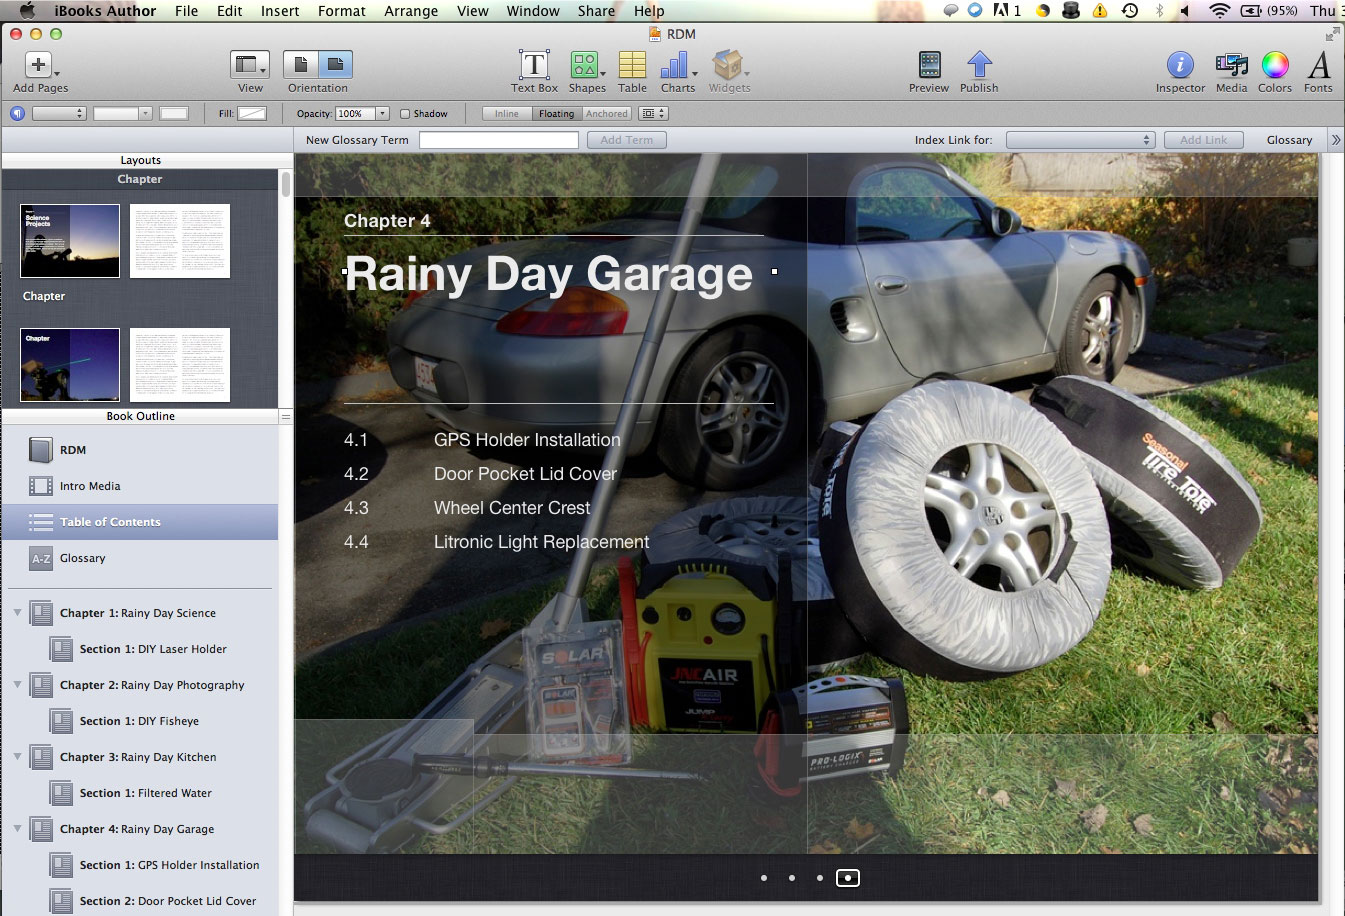The width and height of the screenshot is (1345, 916).
Task: Click the Fill color well
Action: click(252, 113)
